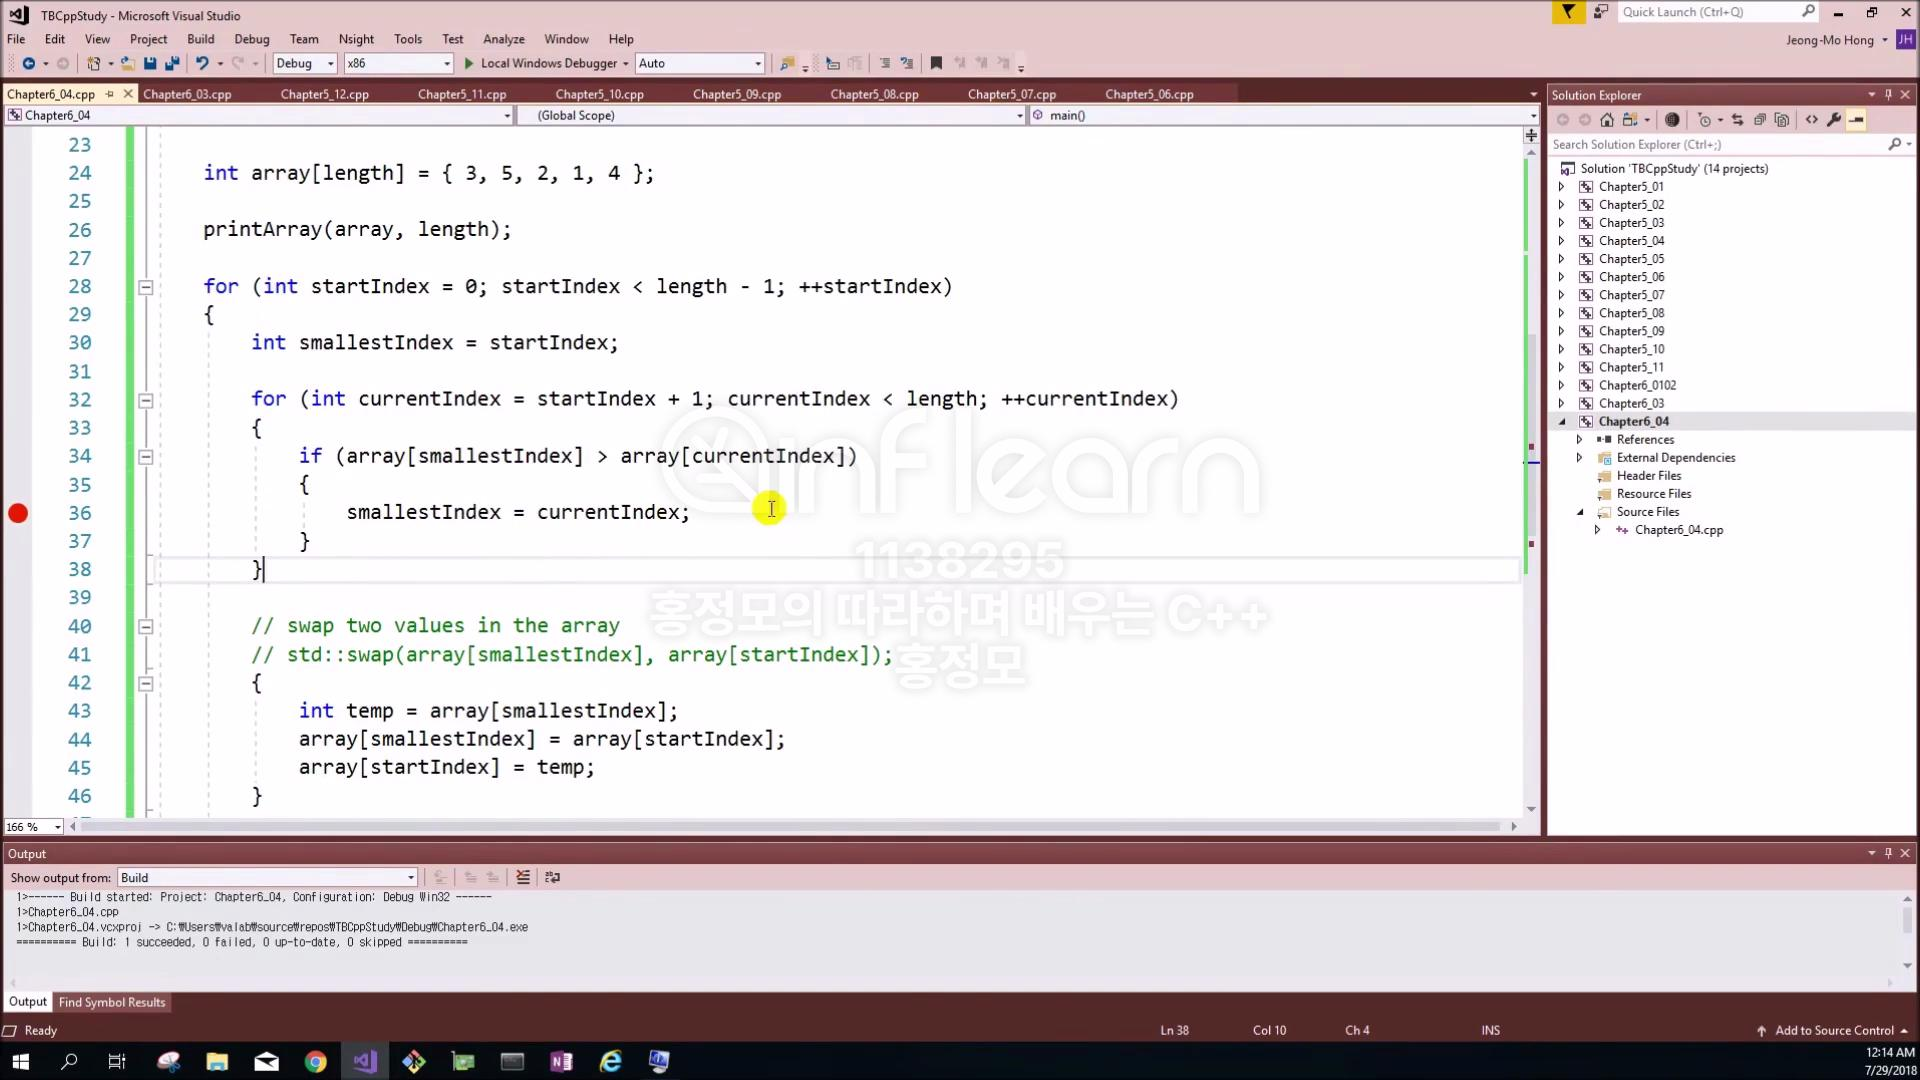Toggle Show All Files icon
This screenshot has width=1920, height=1080.
point(1782,120)
